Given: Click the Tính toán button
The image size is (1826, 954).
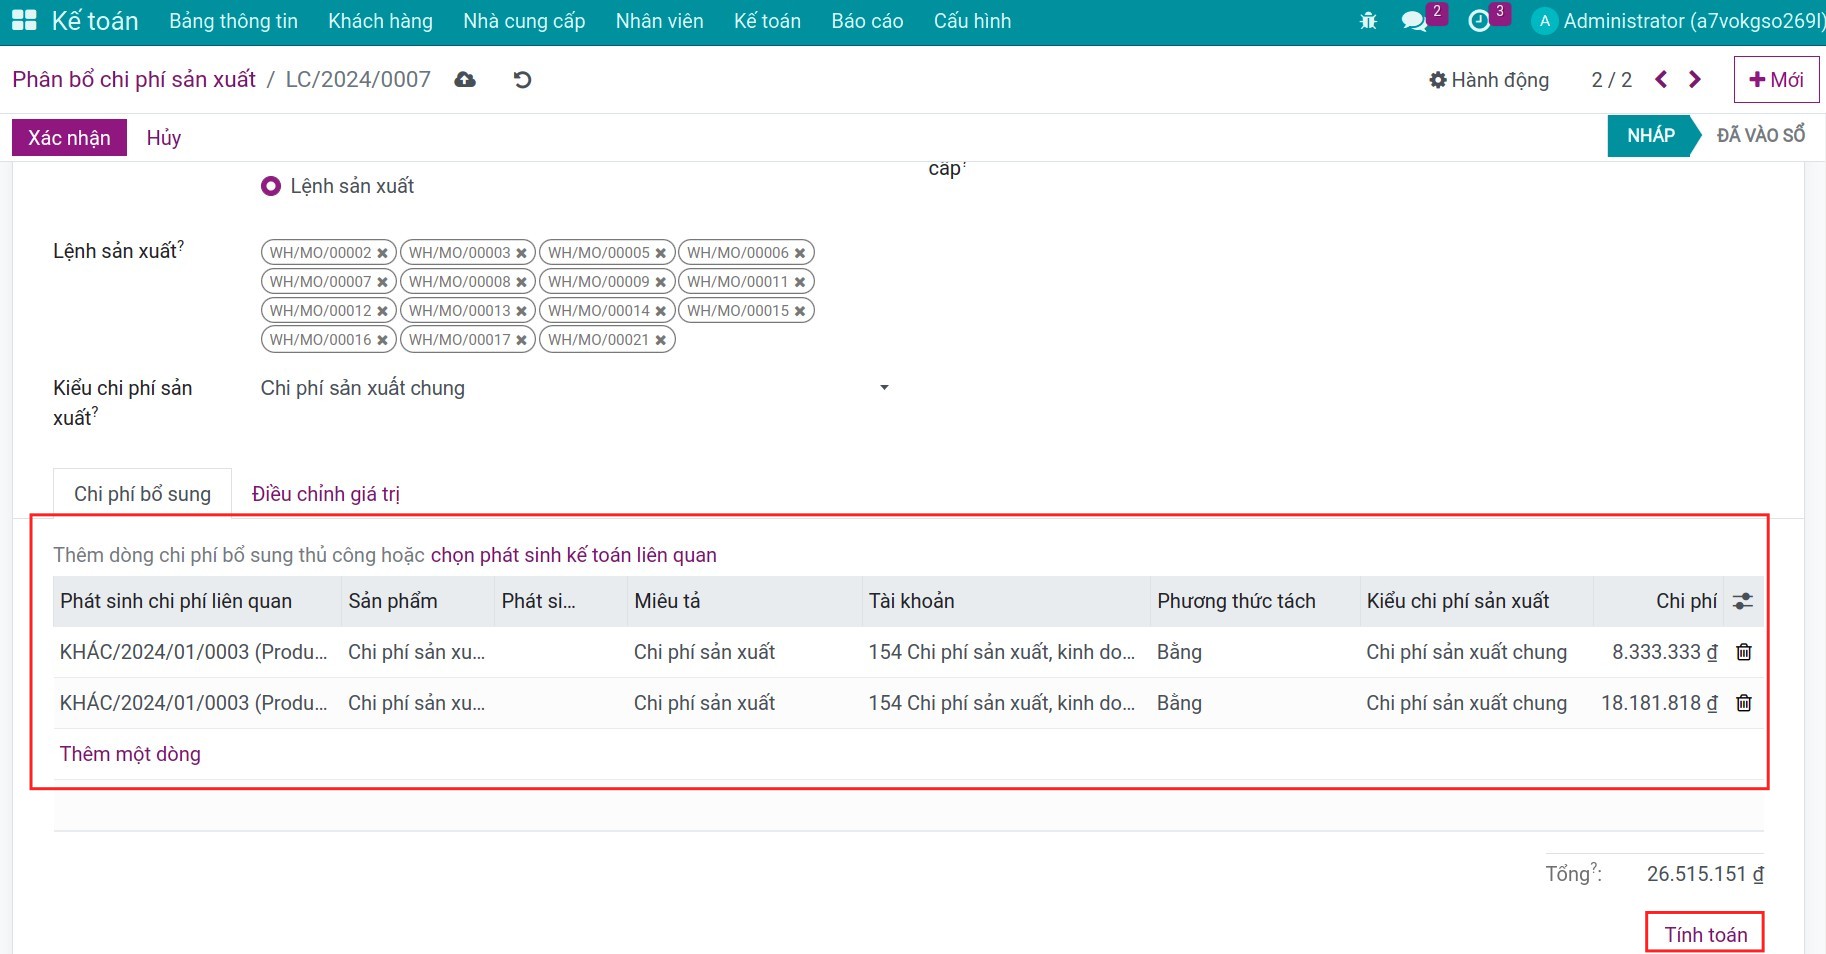Looking at the screenshot, I should click(x=1706, y=935).
